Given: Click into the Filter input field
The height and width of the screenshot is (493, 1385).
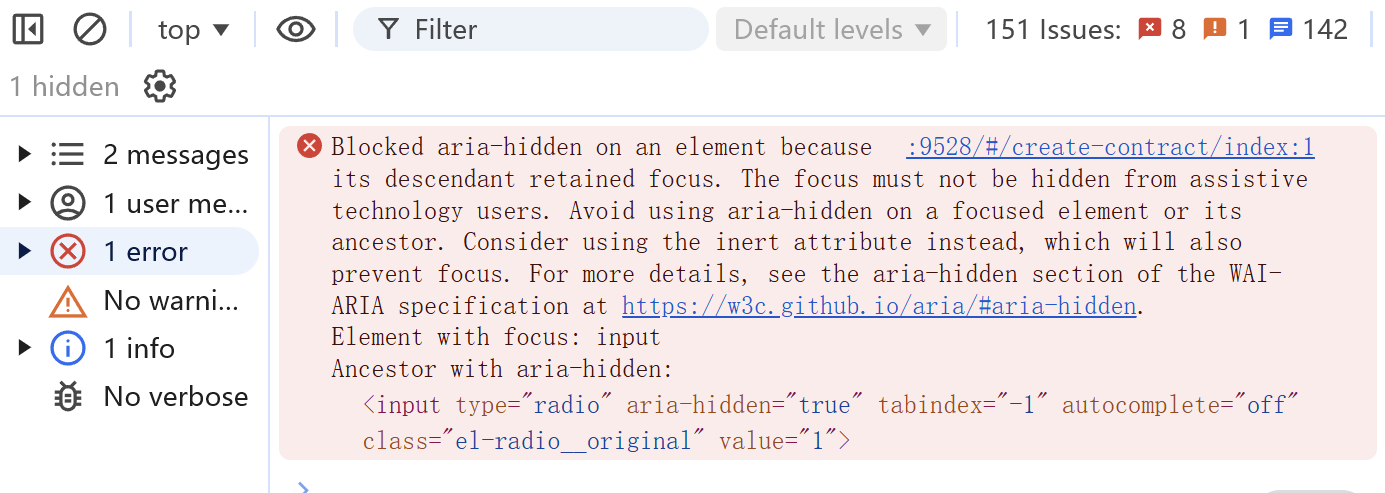Looking at the screenshot, I should click(530, 30).
